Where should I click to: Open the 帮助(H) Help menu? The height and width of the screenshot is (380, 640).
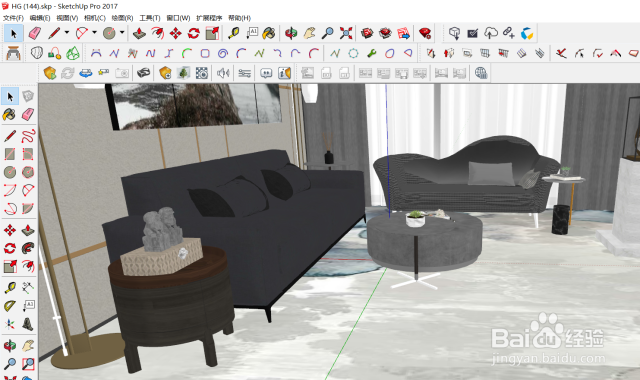point(239,18)
